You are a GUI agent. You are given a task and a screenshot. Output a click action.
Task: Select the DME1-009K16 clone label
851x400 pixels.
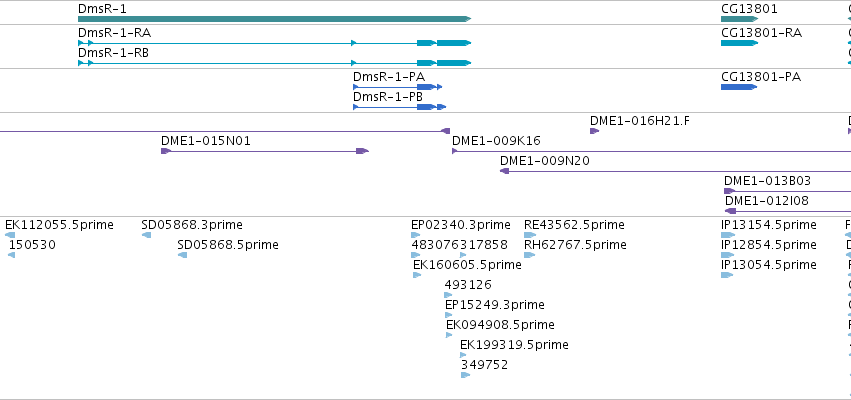496,141
